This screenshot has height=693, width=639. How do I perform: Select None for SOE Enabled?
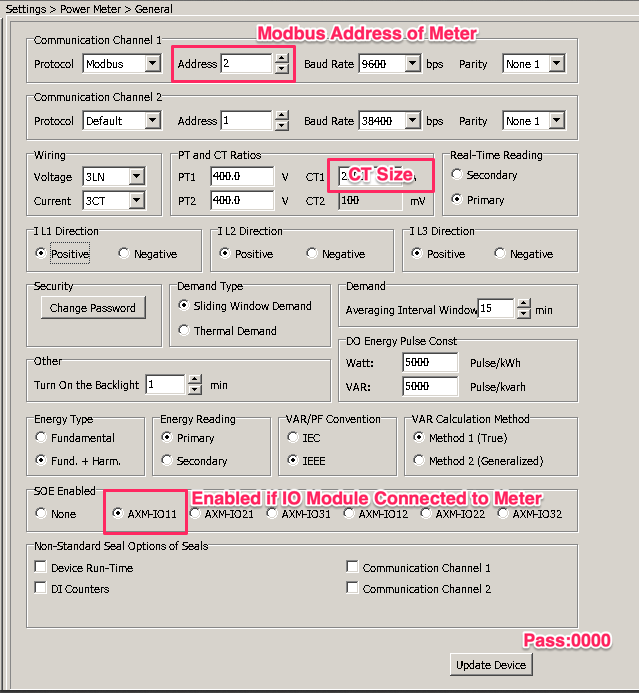pyautogui.click(x=56, y=514)
